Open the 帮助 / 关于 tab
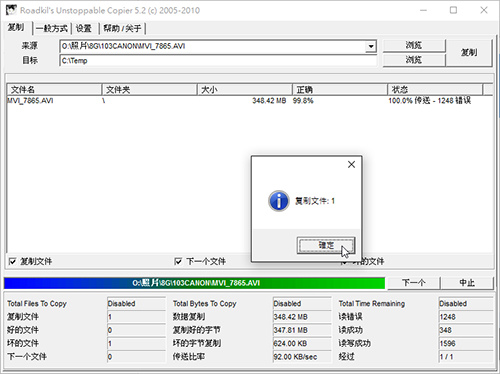The width and height of the screenshot is (500, 374). point(122,29)
